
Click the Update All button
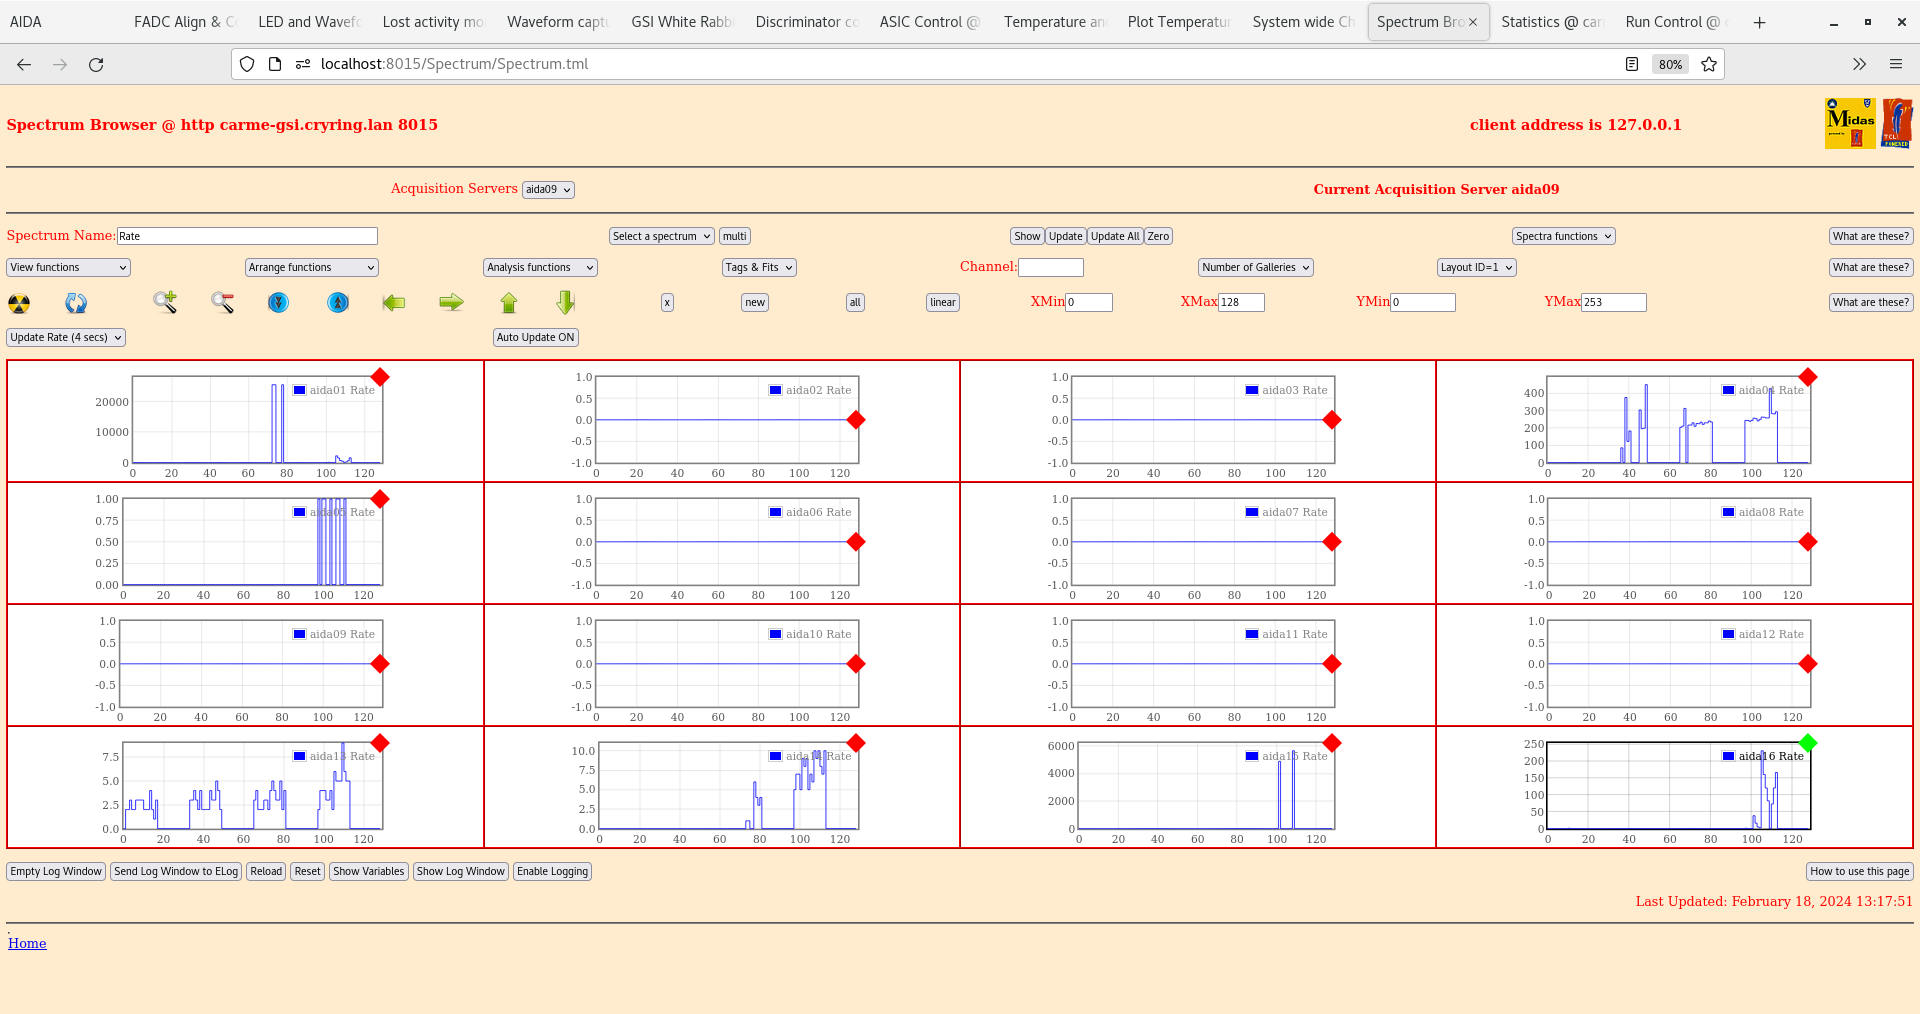coord(1114,237)
